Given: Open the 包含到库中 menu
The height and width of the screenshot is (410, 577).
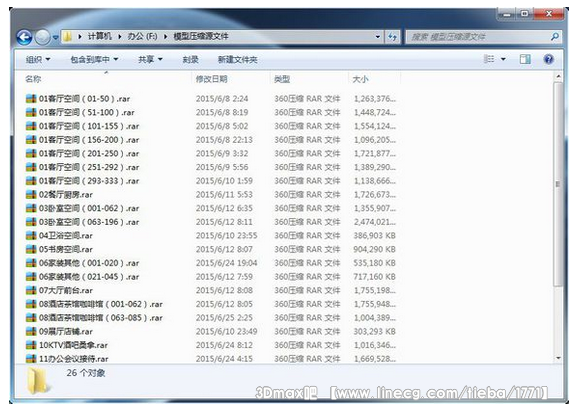Looking at the screenshot, I should pyautogui.click(x=94, y=60).
